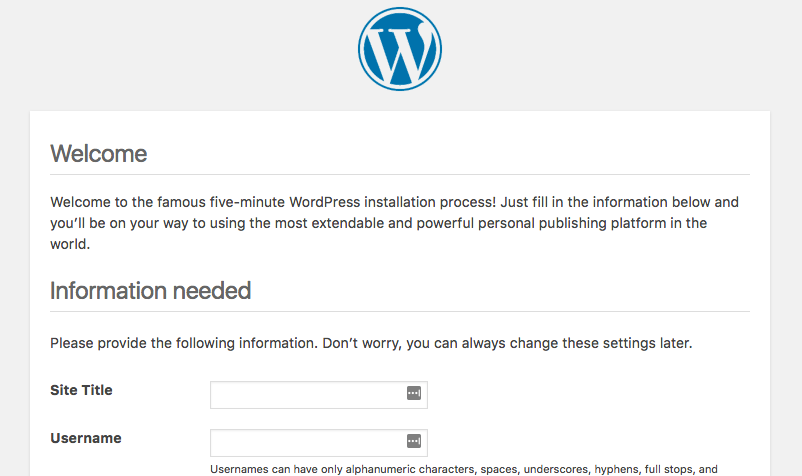This screenshot has height=476, width=802.
Task: Click the Username label
Action: (x=86, y=438)
